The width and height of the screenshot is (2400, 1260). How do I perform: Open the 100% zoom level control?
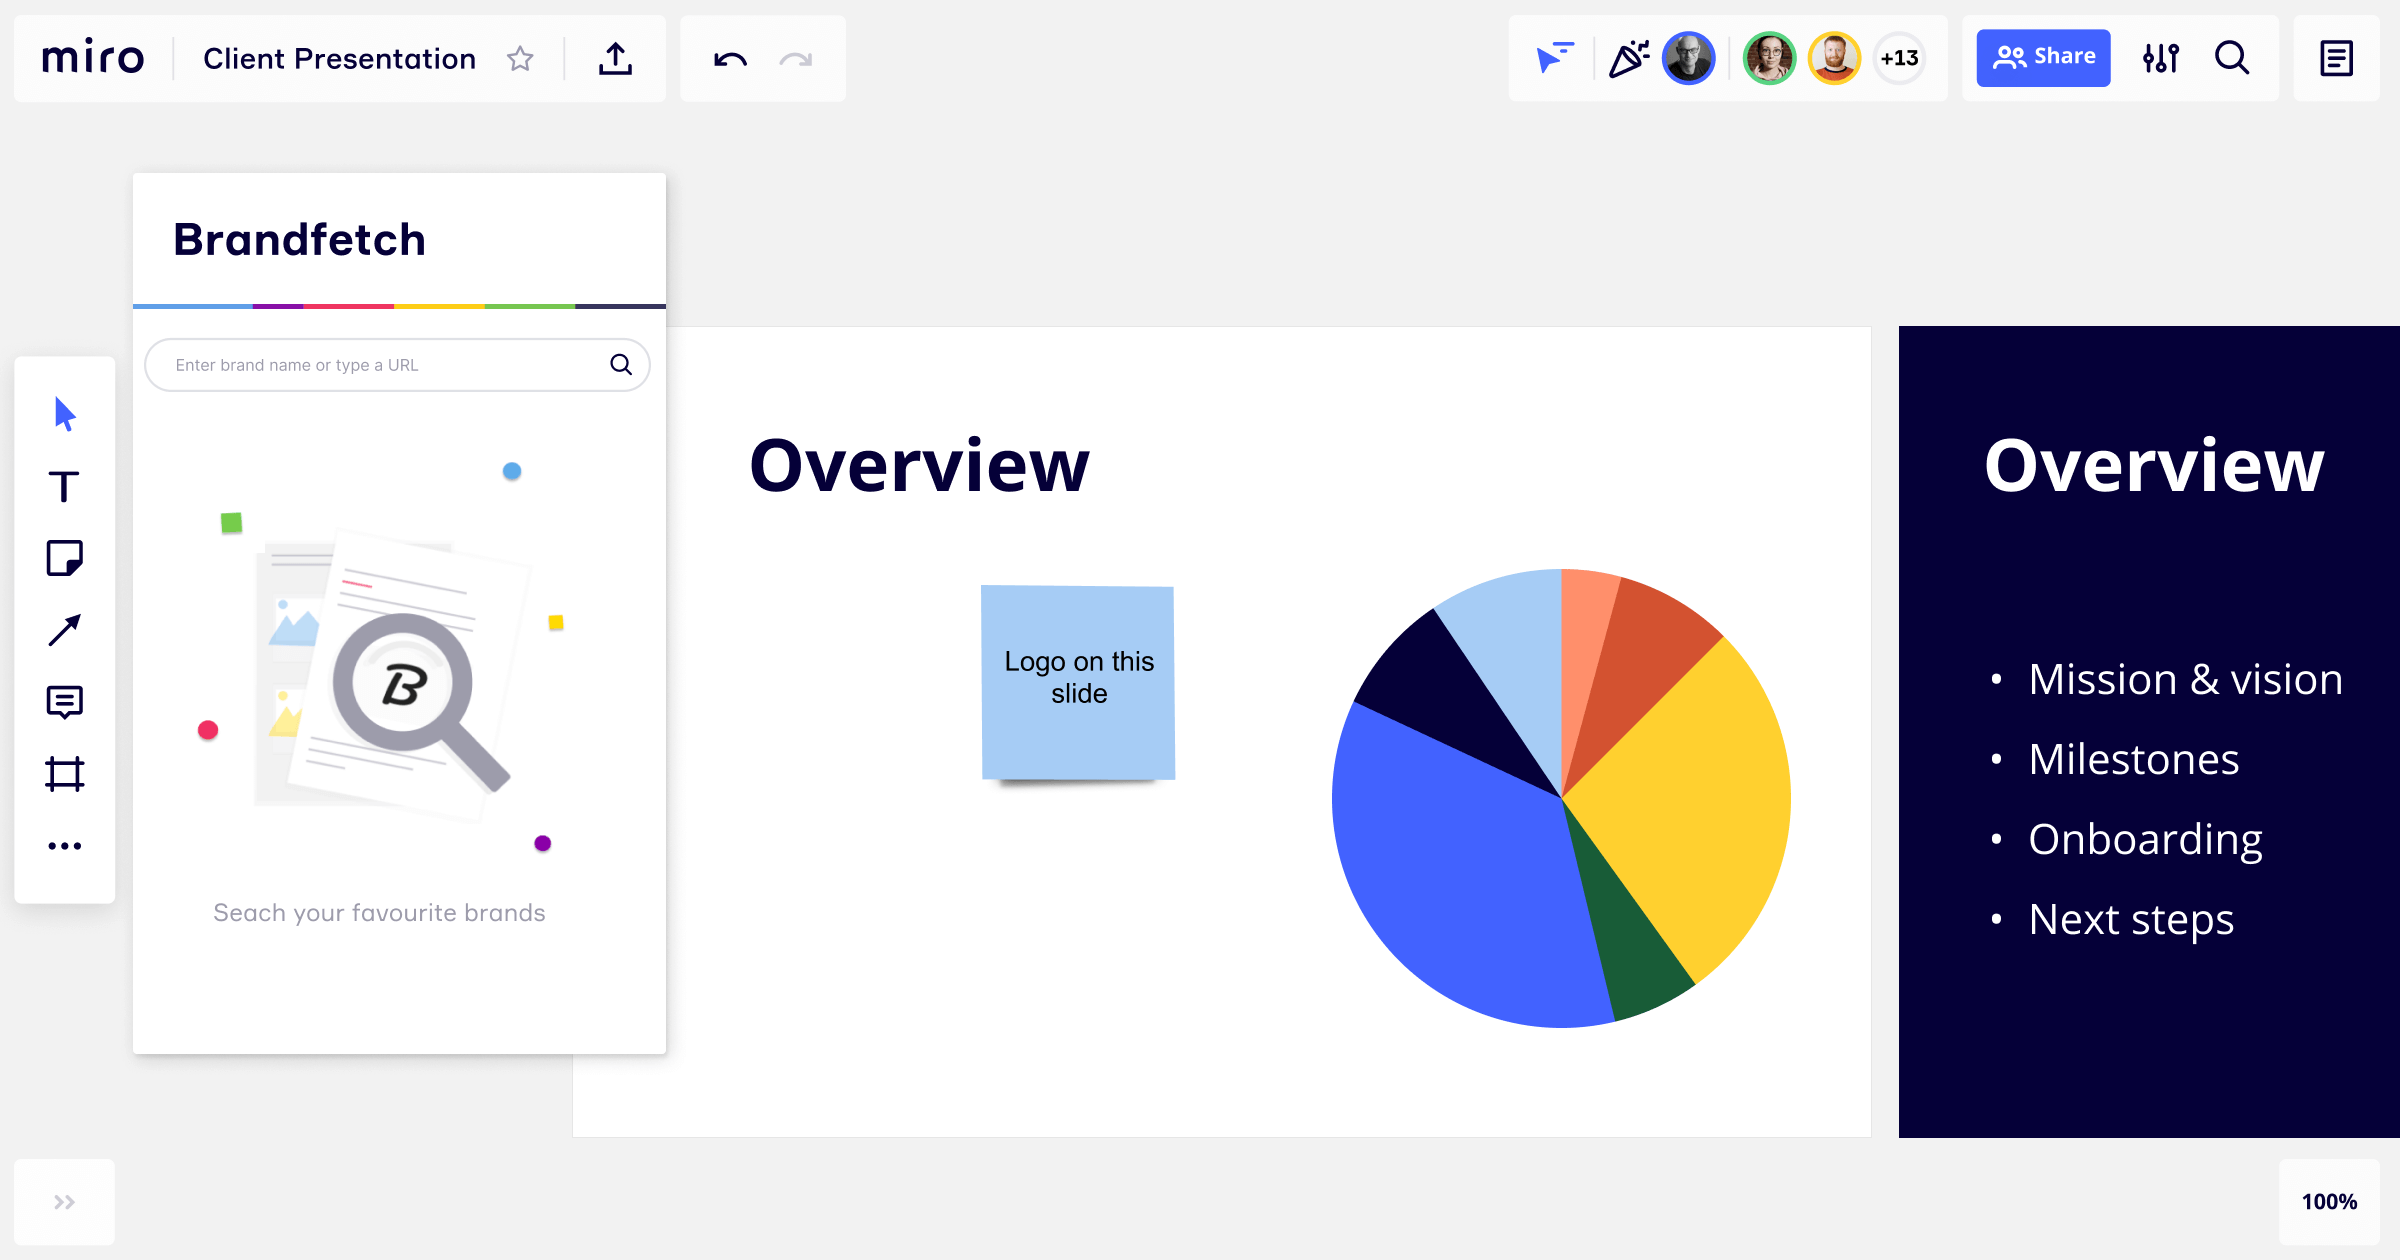point(2329,1202)
